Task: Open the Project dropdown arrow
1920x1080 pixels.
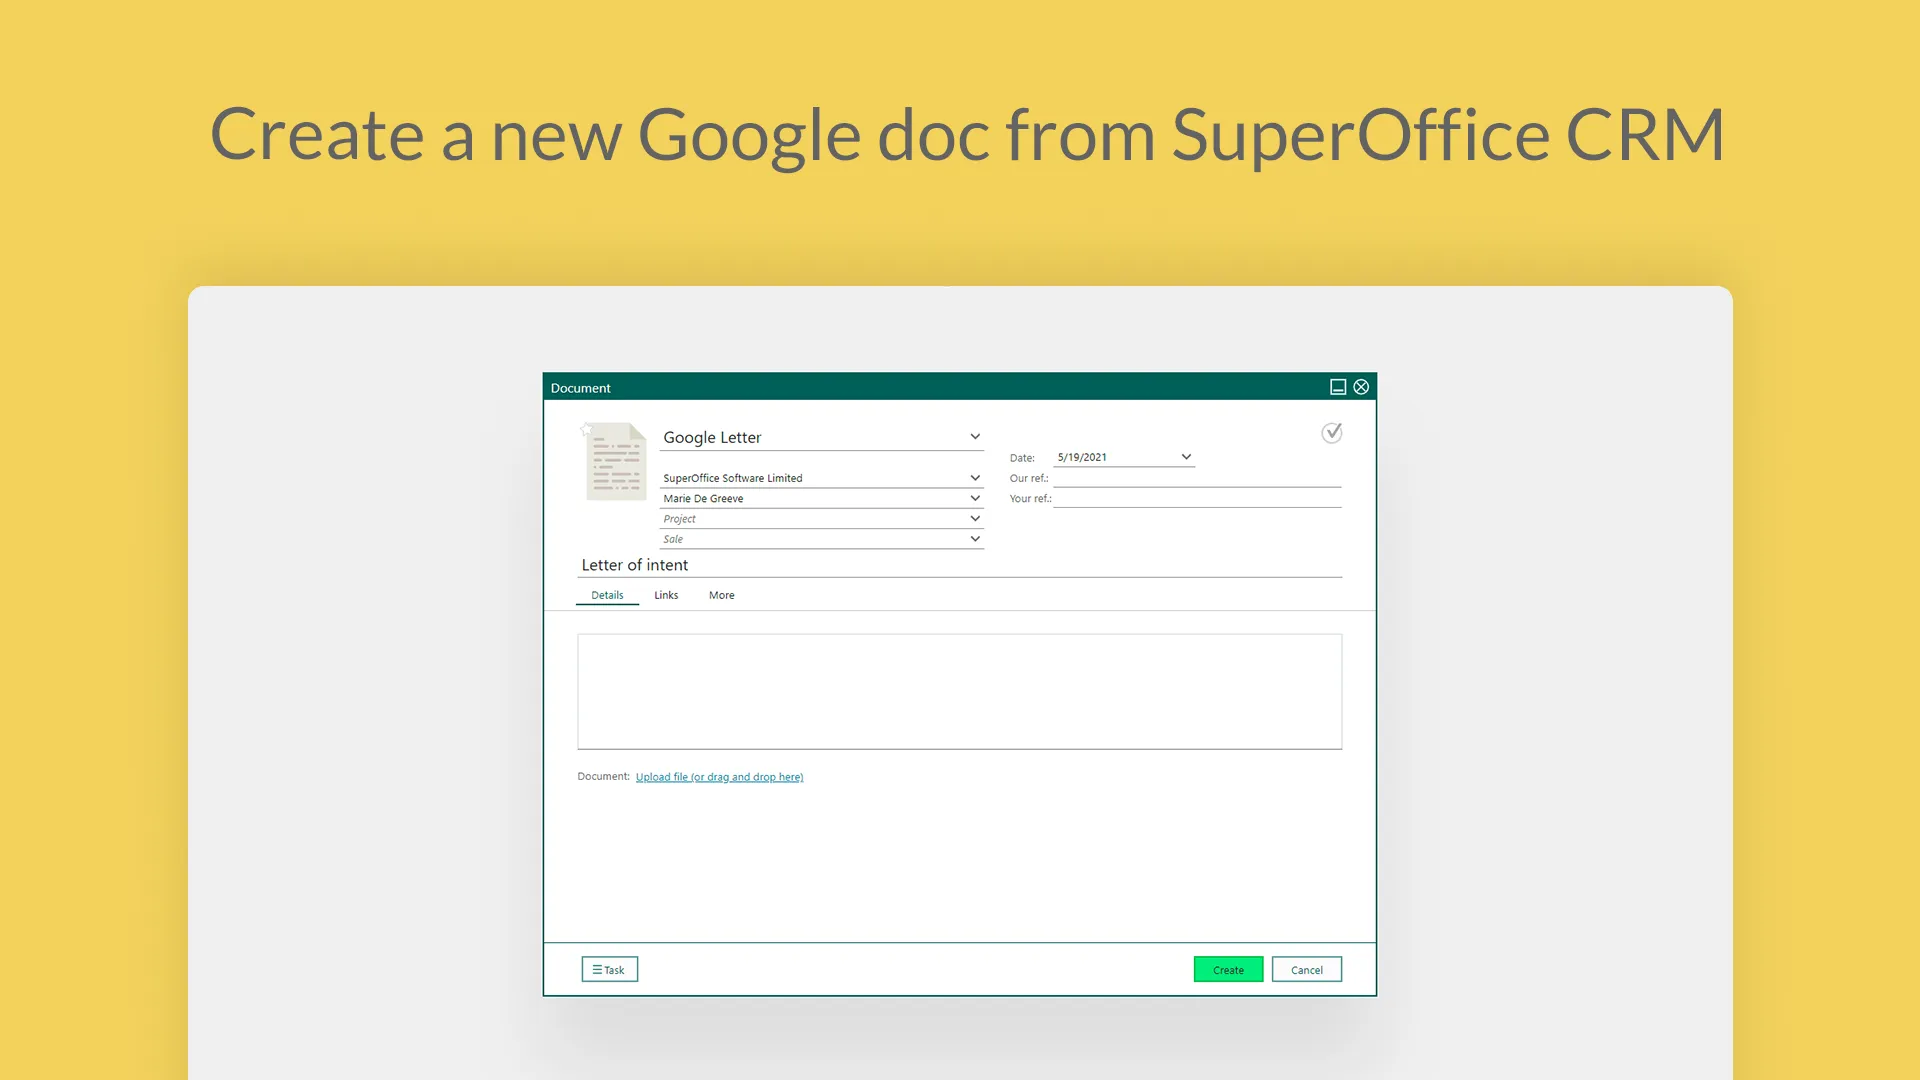Action: (x=974, y=518)
